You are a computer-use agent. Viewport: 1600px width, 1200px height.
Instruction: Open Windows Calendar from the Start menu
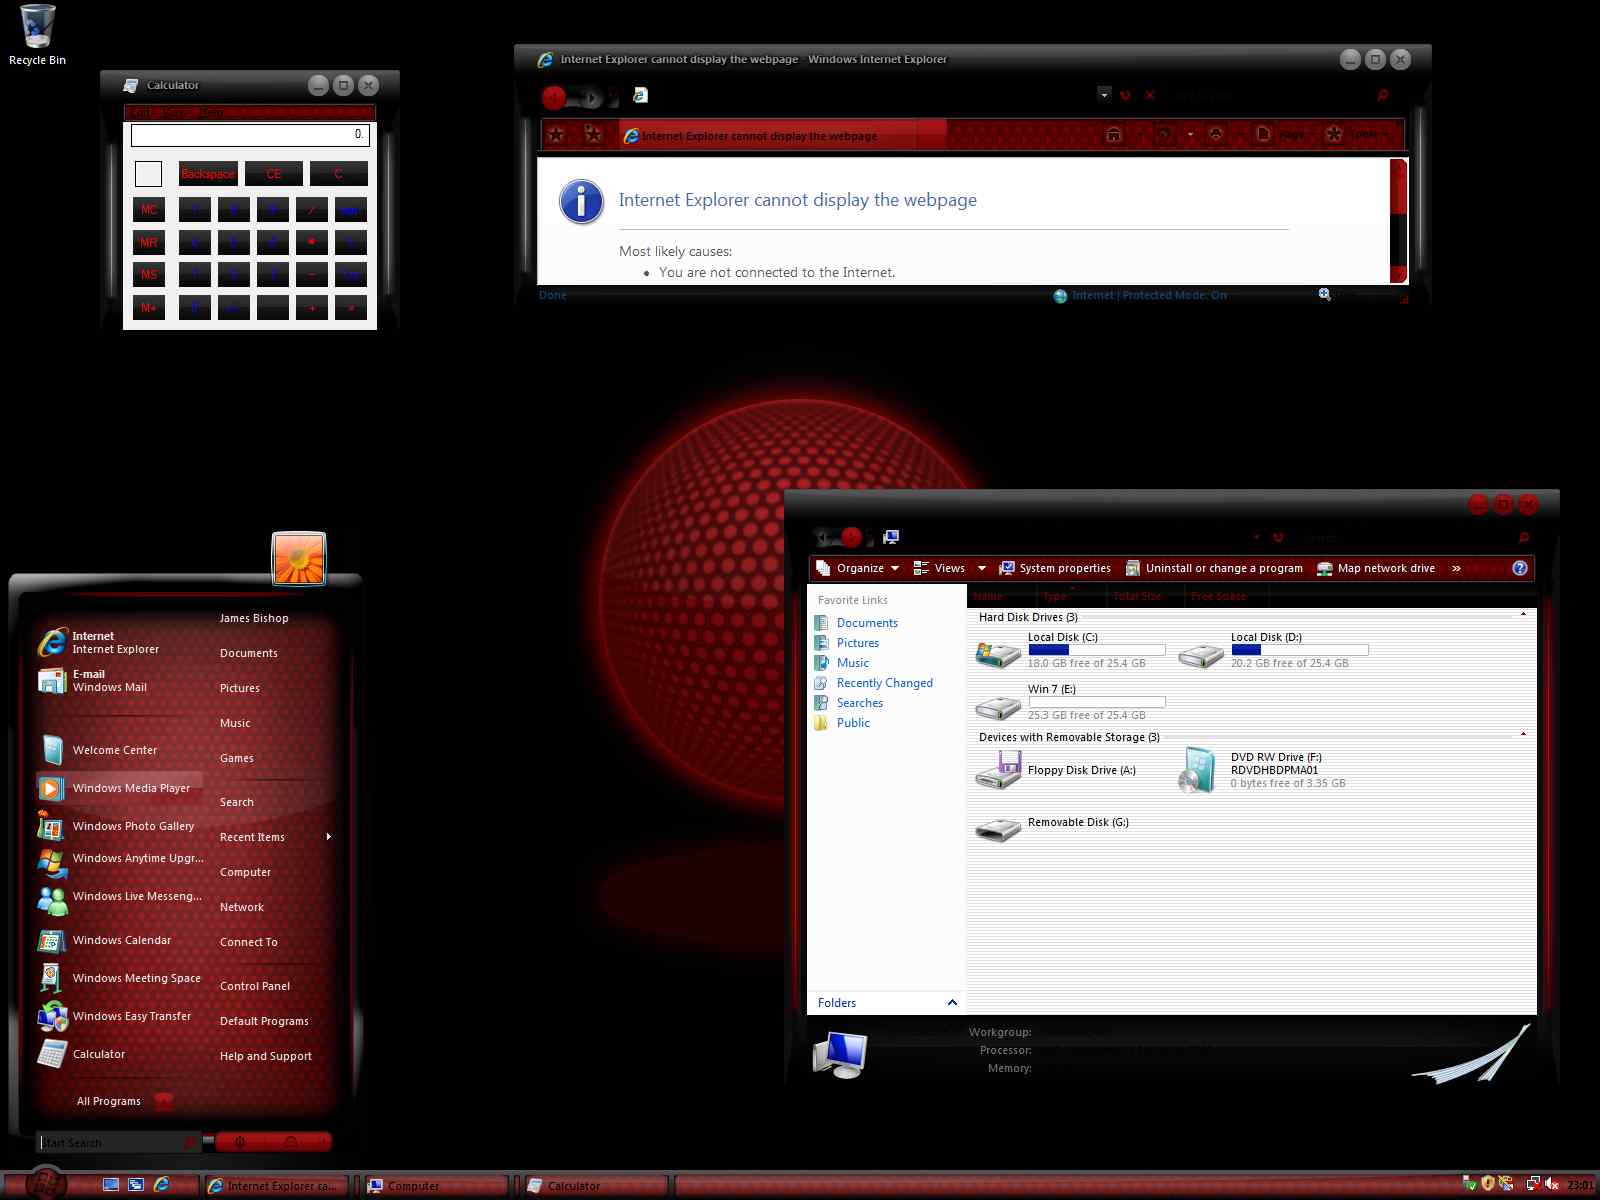pyautogui.click(x=118, y=940)
